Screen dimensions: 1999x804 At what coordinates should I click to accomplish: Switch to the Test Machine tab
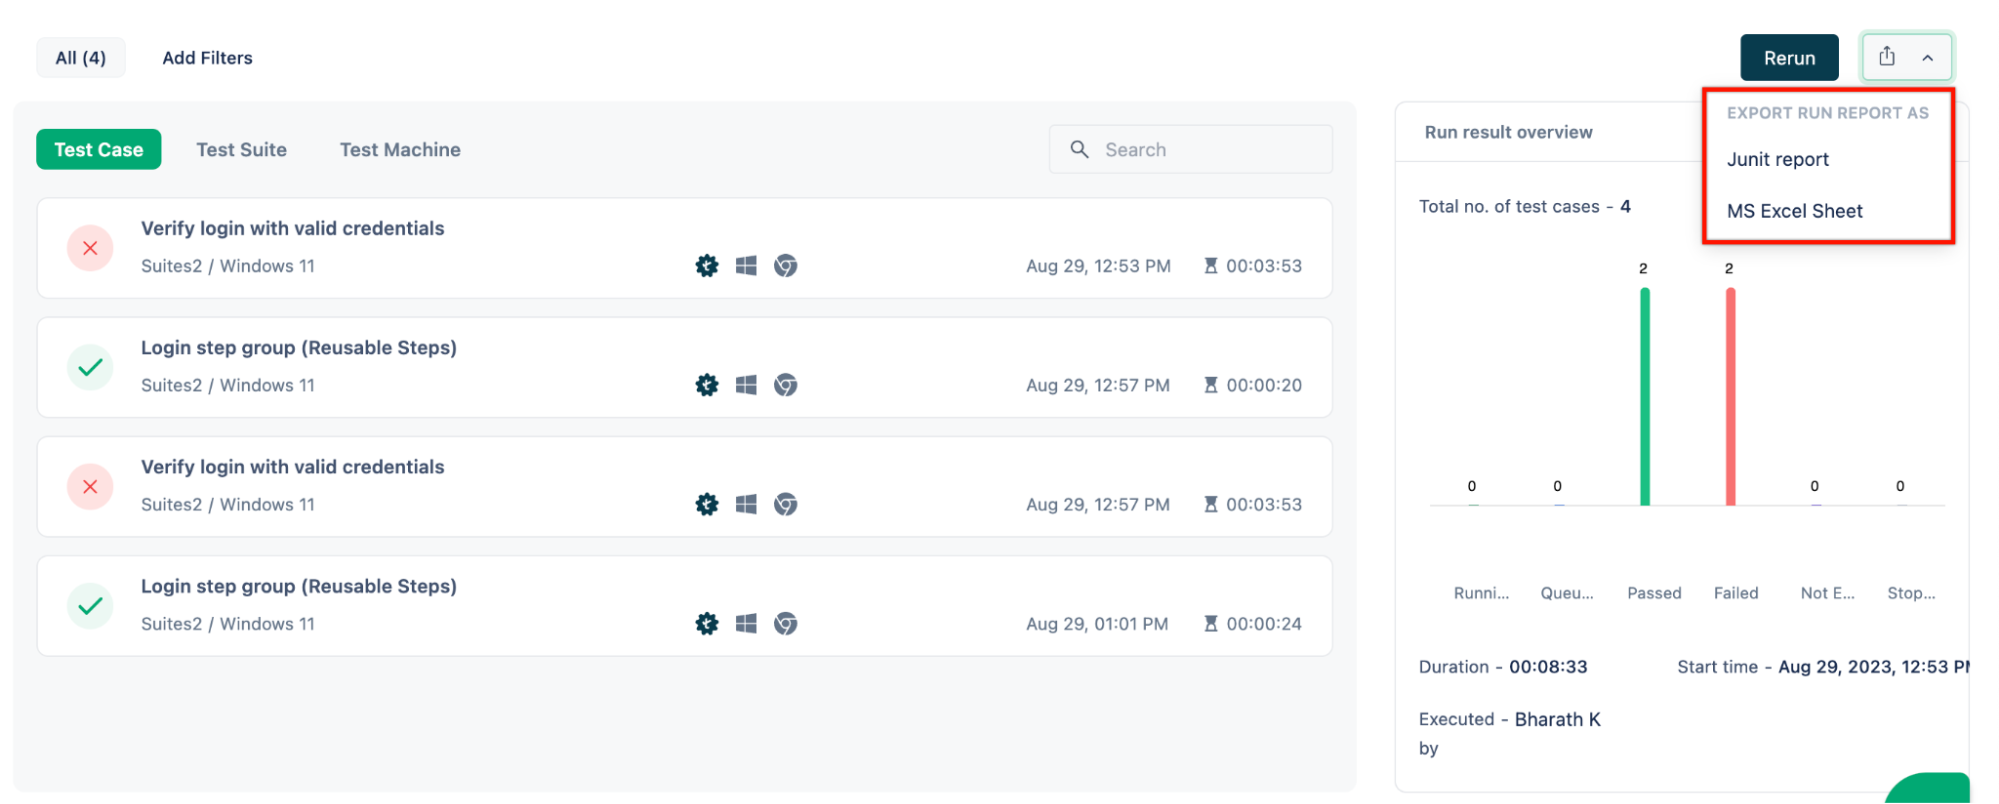(x=400, y=149)
